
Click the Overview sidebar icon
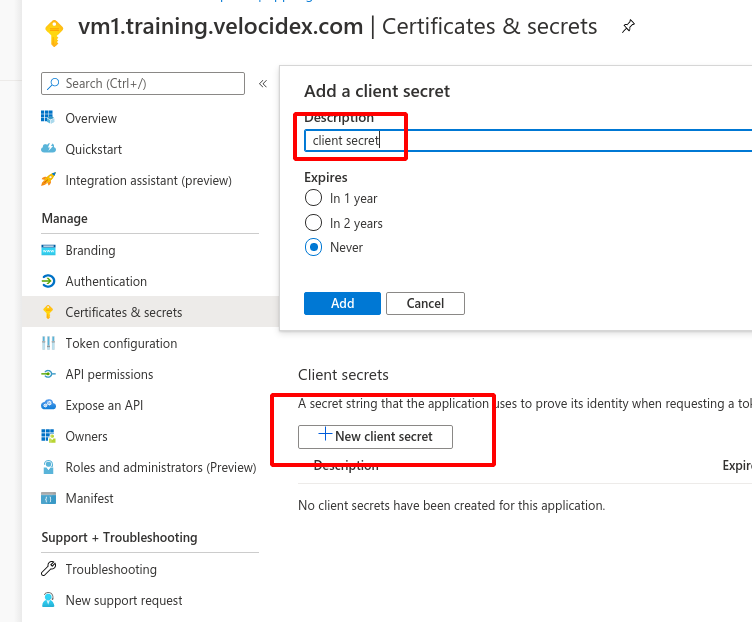point(48,118)
